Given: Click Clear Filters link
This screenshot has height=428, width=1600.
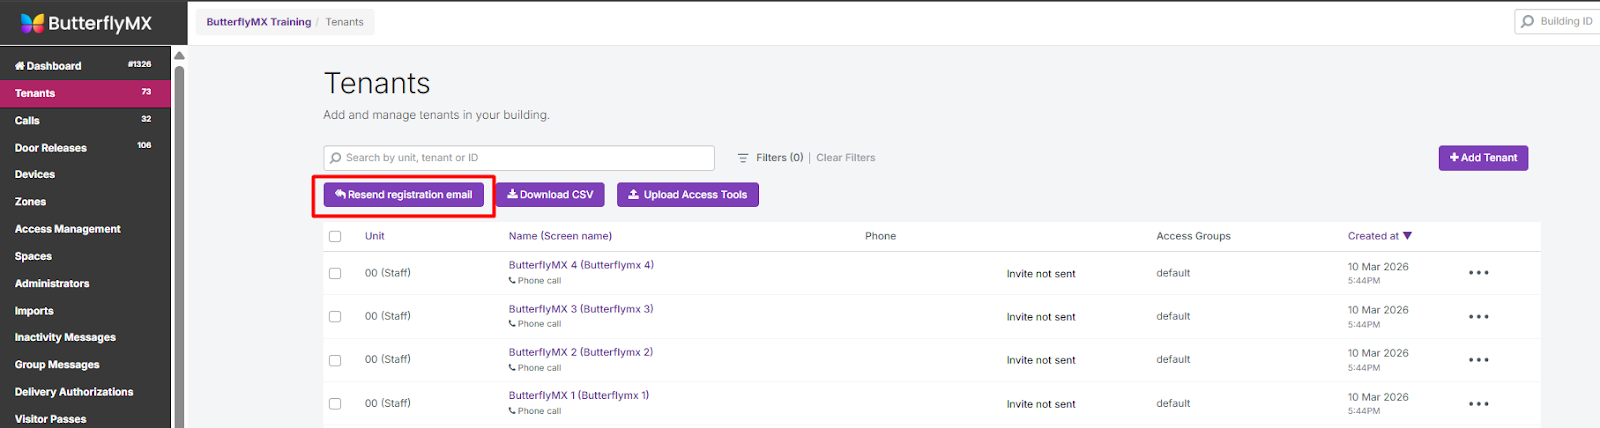Looking at the screenshot, I should click(845, 158).
